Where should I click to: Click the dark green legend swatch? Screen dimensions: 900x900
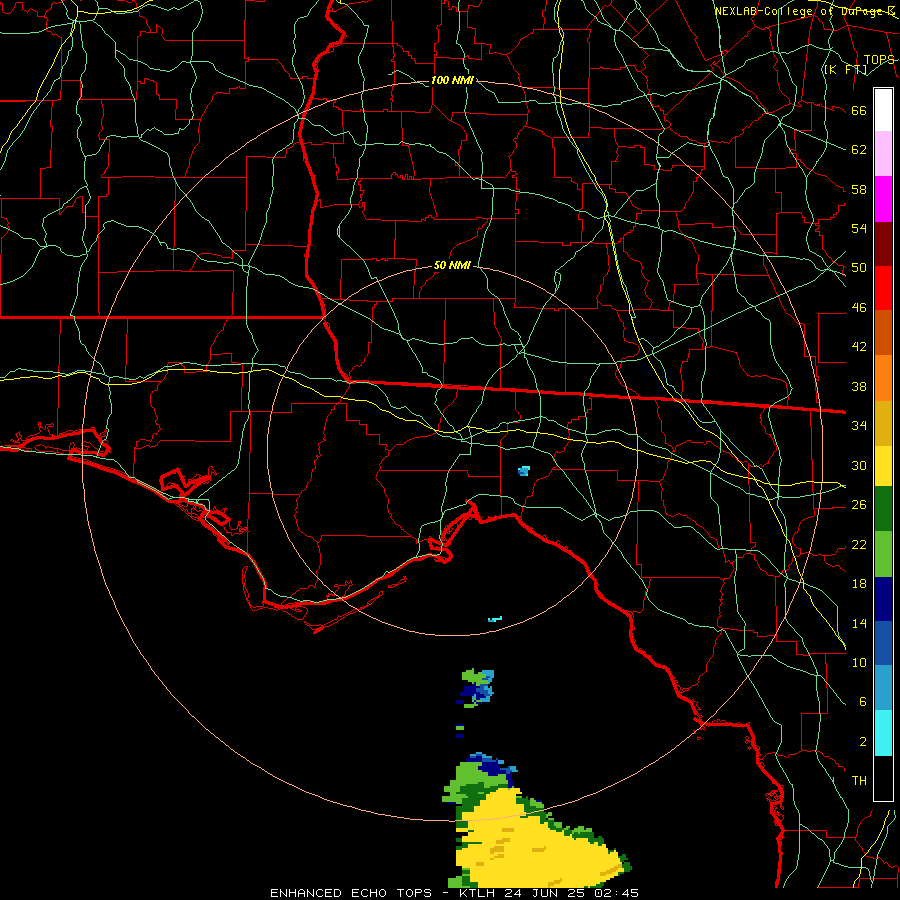[x=883, y=509]
